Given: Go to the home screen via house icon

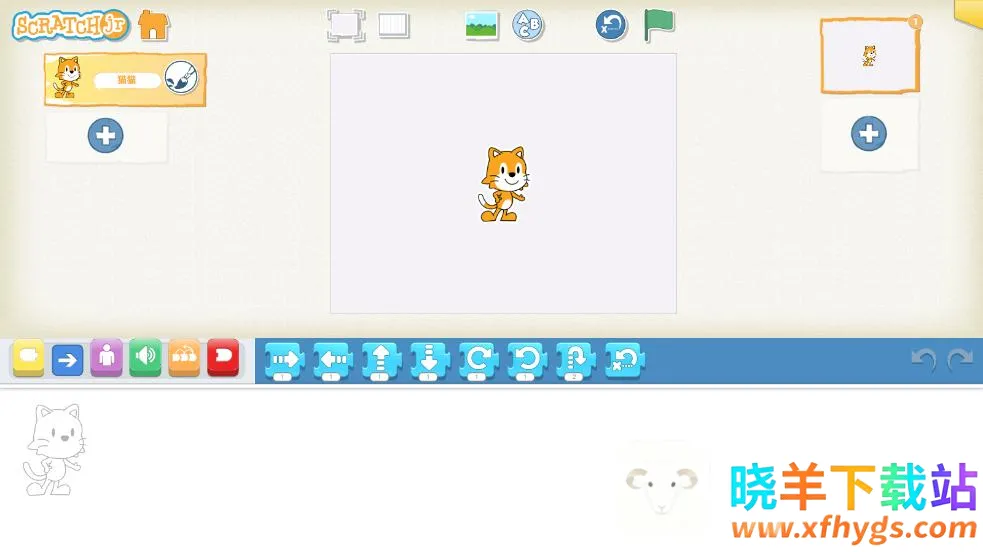Looking at the screenshot, I should click(x=153, y=25).
